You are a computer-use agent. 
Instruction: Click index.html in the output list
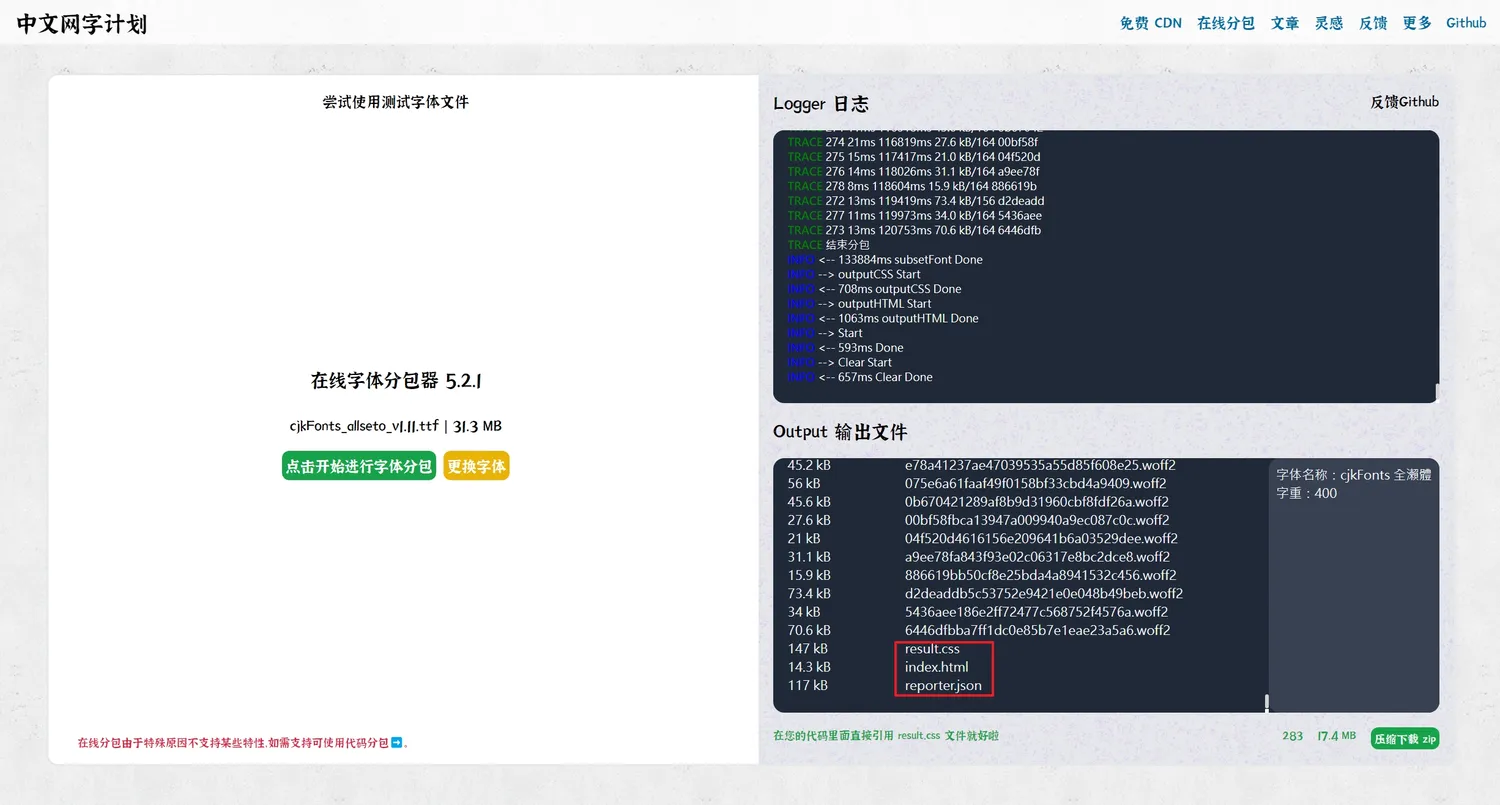[937, 667]
